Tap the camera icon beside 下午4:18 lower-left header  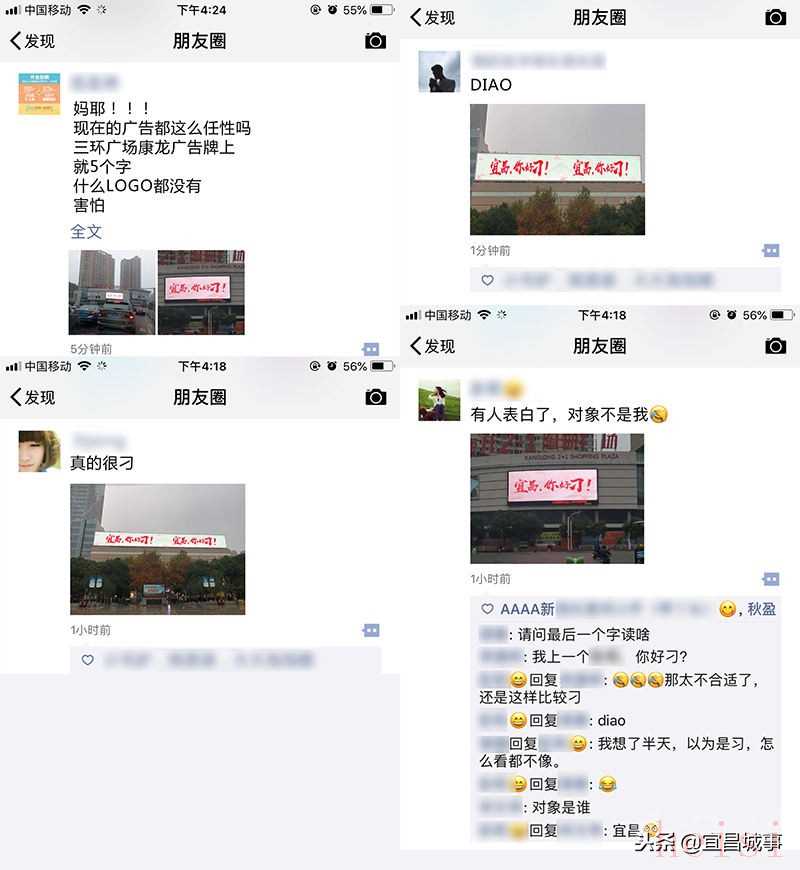(376, 397)
